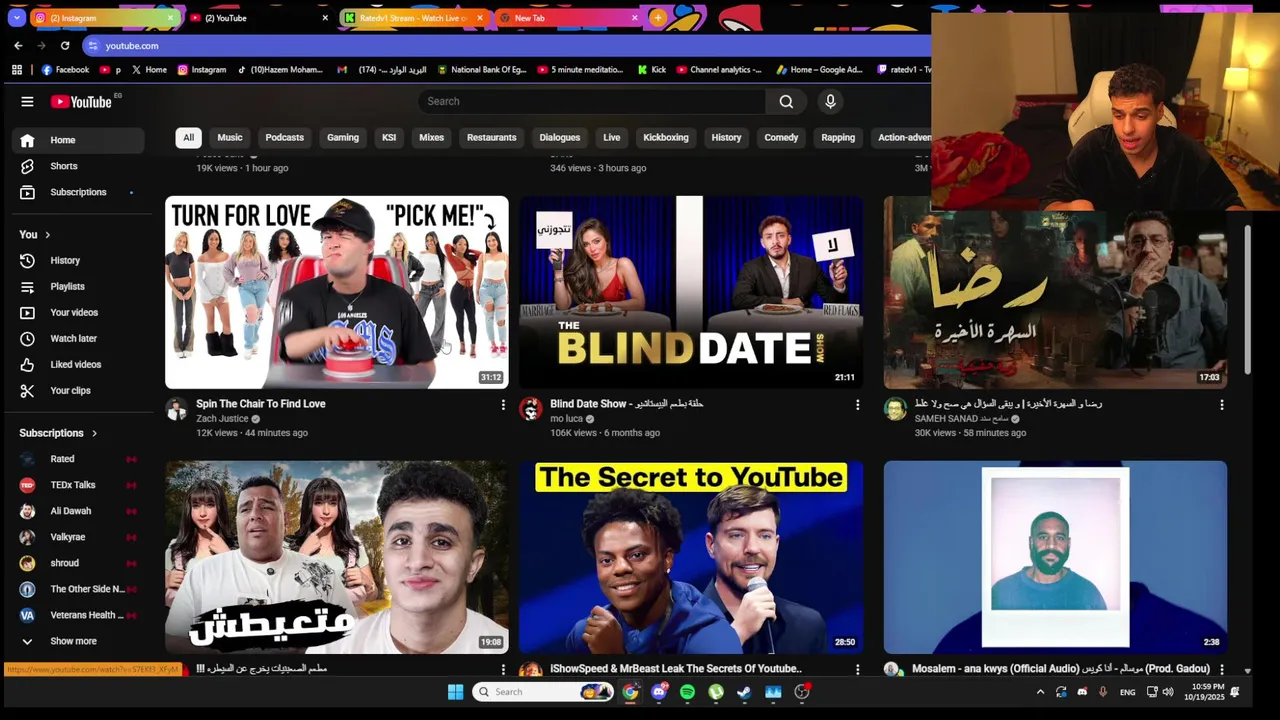Image resolution: width=1280 pixels, height=720 pixels.
Task: Open options menu for SAMEH SANAD video
Action: pos(1221,405)
